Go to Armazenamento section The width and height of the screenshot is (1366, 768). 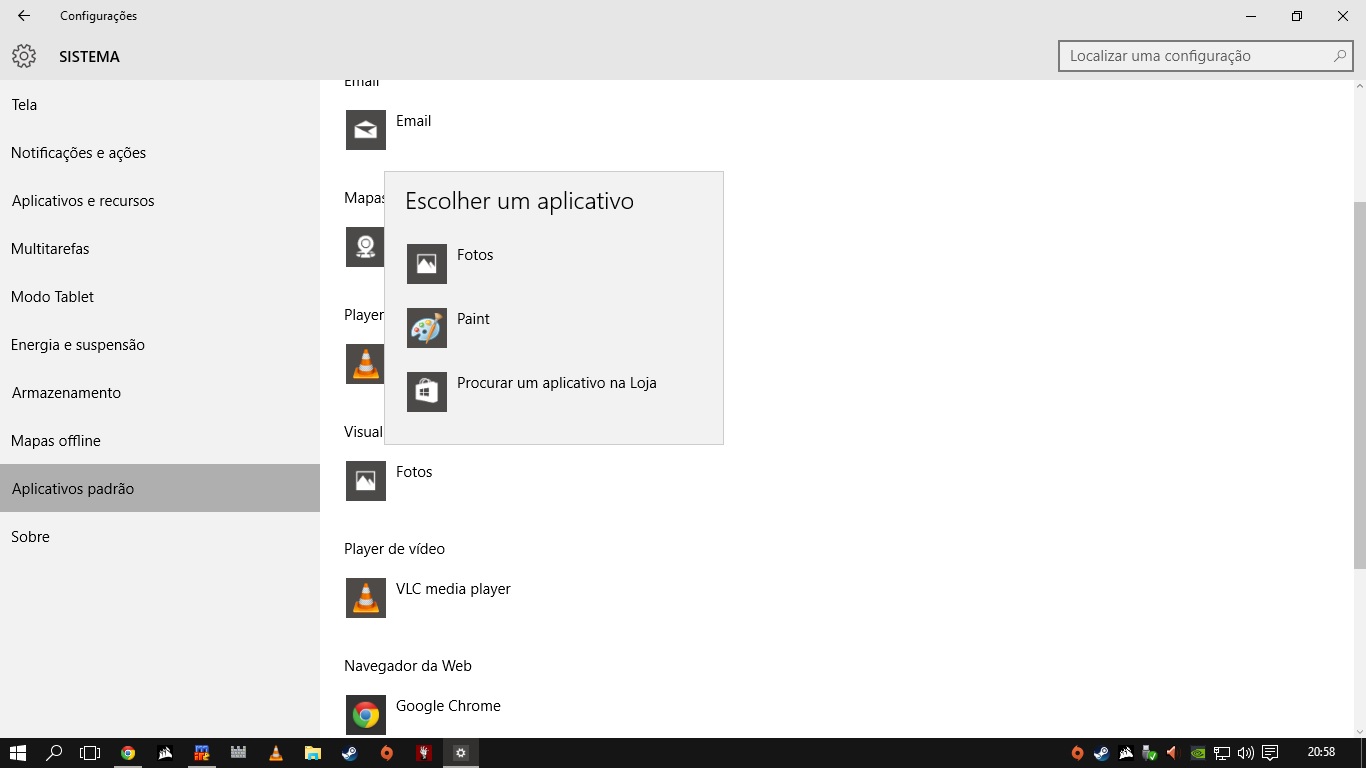[160, 393]
